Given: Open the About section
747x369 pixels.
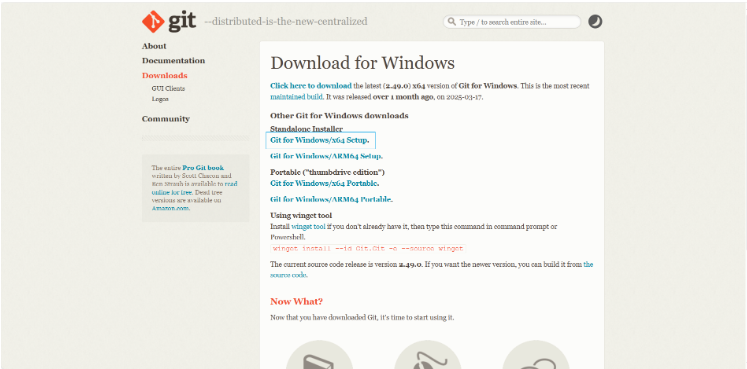Looking at the screenshot, I should coord(154,46).
